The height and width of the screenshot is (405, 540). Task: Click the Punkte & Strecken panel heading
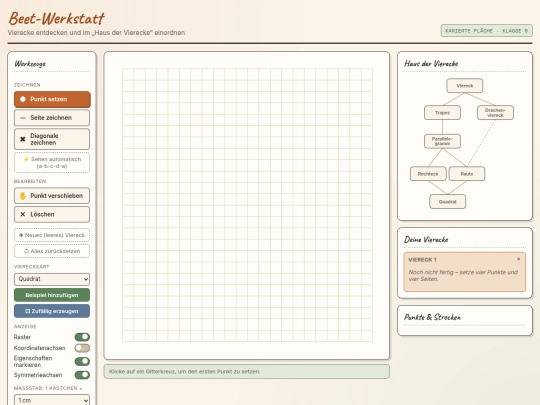pyautogui.click(x=432, y=317)
